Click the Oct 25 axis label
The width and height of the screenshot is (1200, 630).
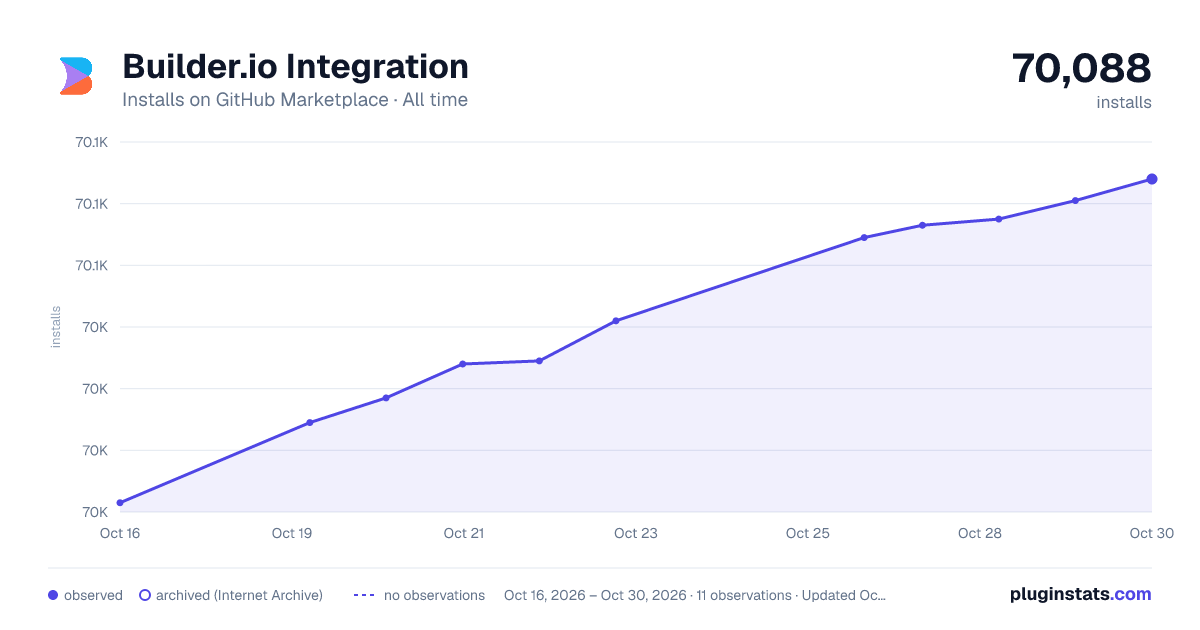click(808, 533)
